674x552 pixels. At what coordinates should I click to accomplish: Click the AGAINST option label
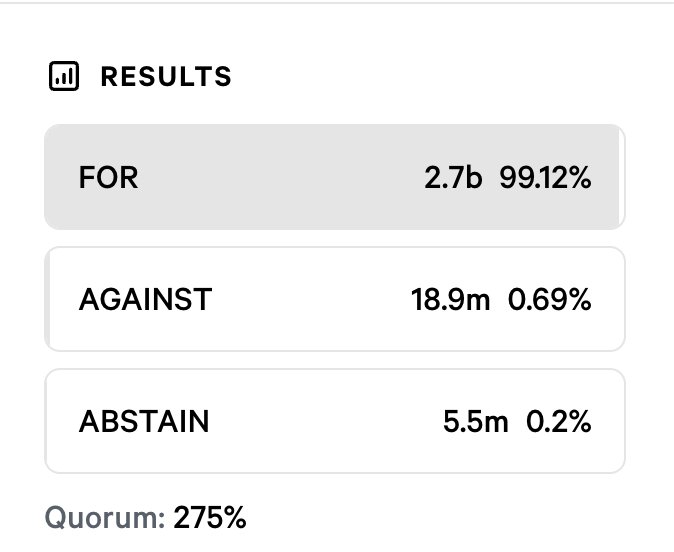pyautogui.click(x=145, y=299)
